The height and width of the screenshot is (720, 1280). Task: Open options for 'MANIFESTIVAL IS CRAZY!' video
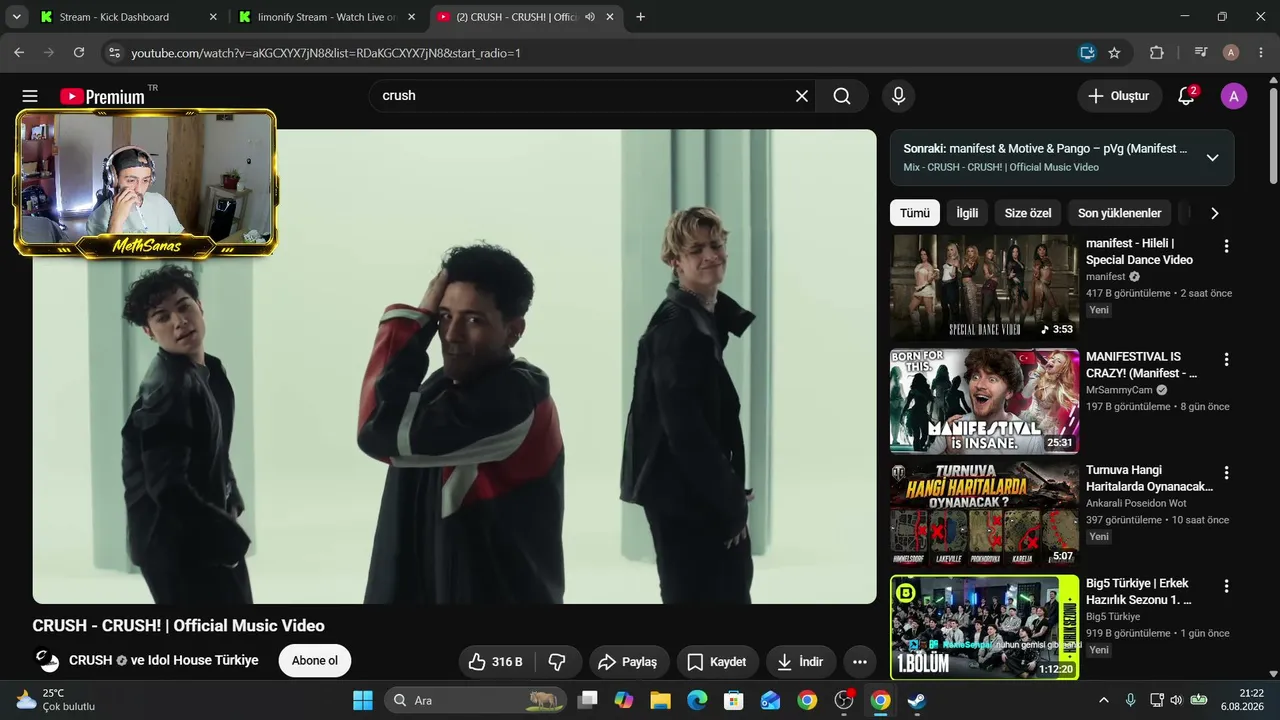tap(1226, 360)
